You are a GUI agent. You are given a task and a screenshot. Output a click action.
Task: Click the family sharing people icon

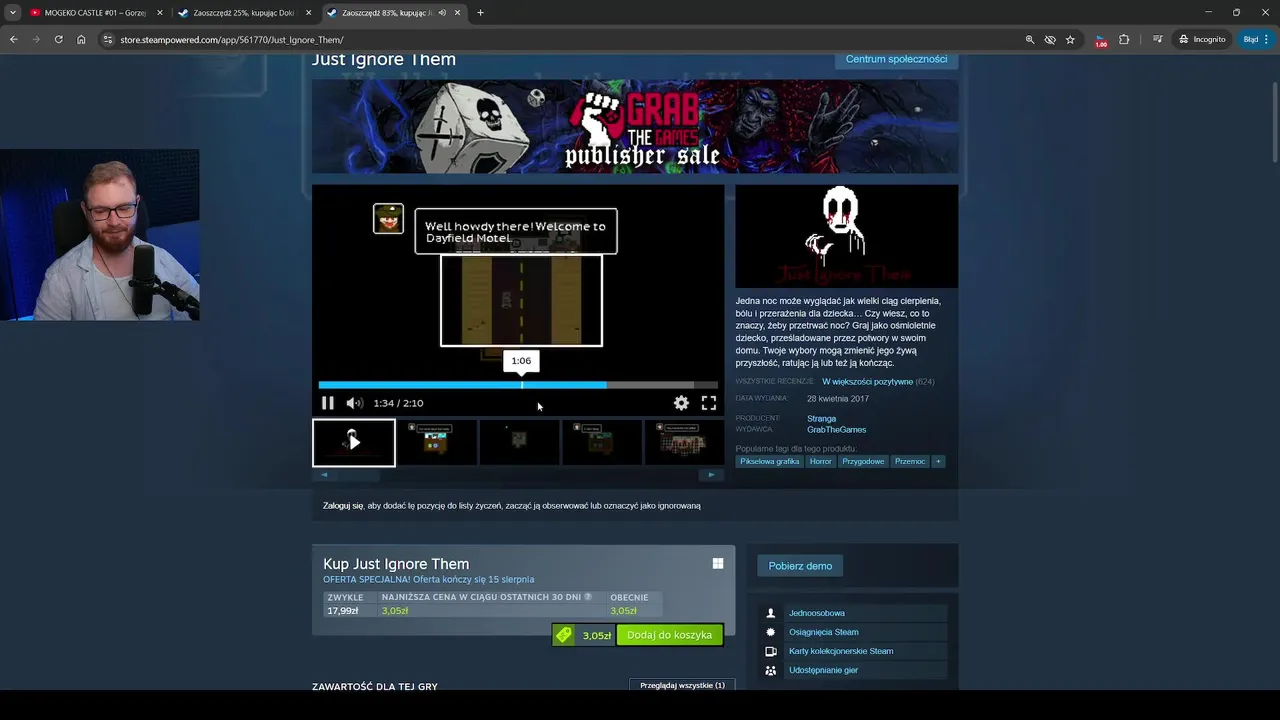click(x=770, y=670)
